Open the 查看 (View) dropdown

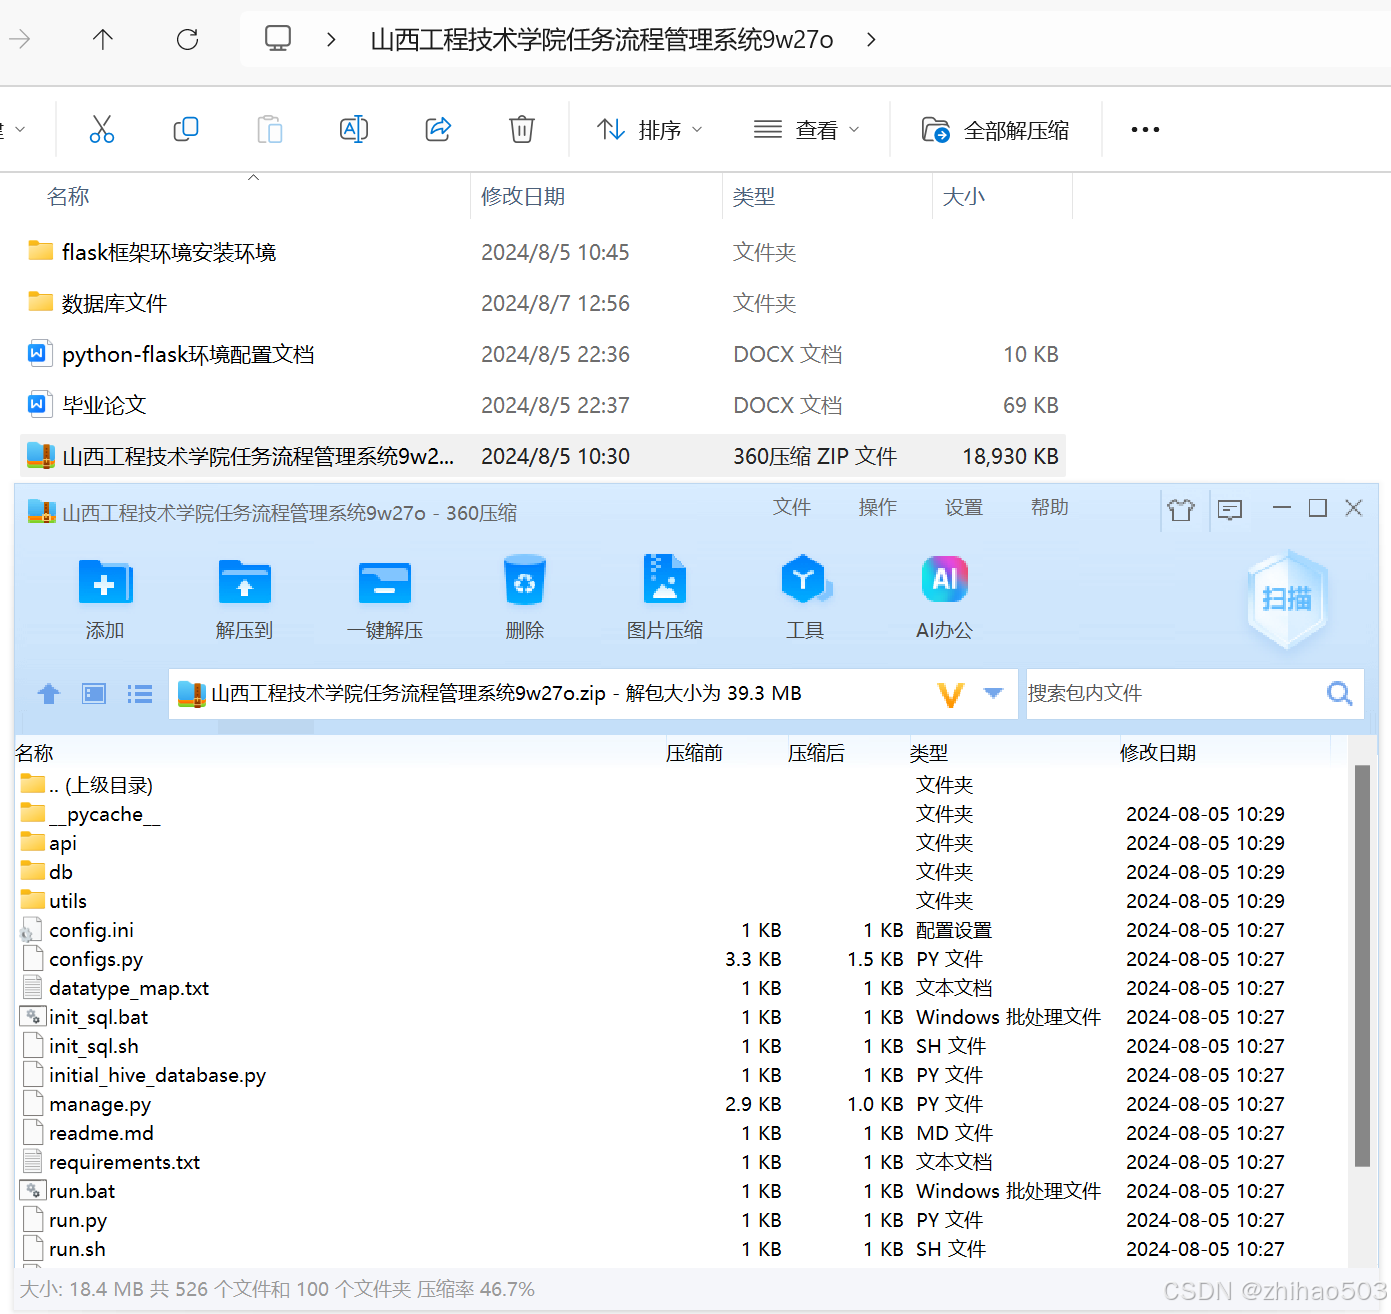tap(806, 129)
